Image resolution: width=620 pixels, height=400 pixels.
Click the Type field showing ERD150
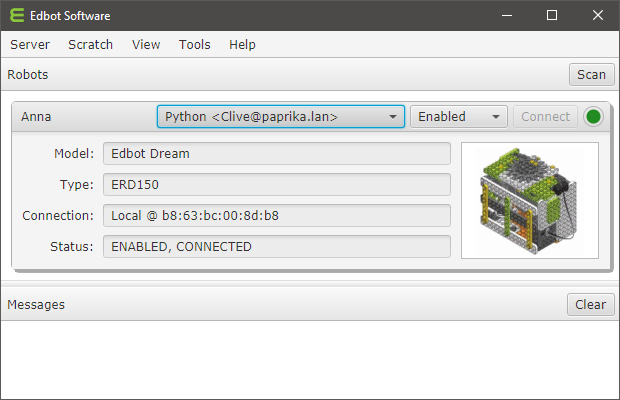coord(277,185)
